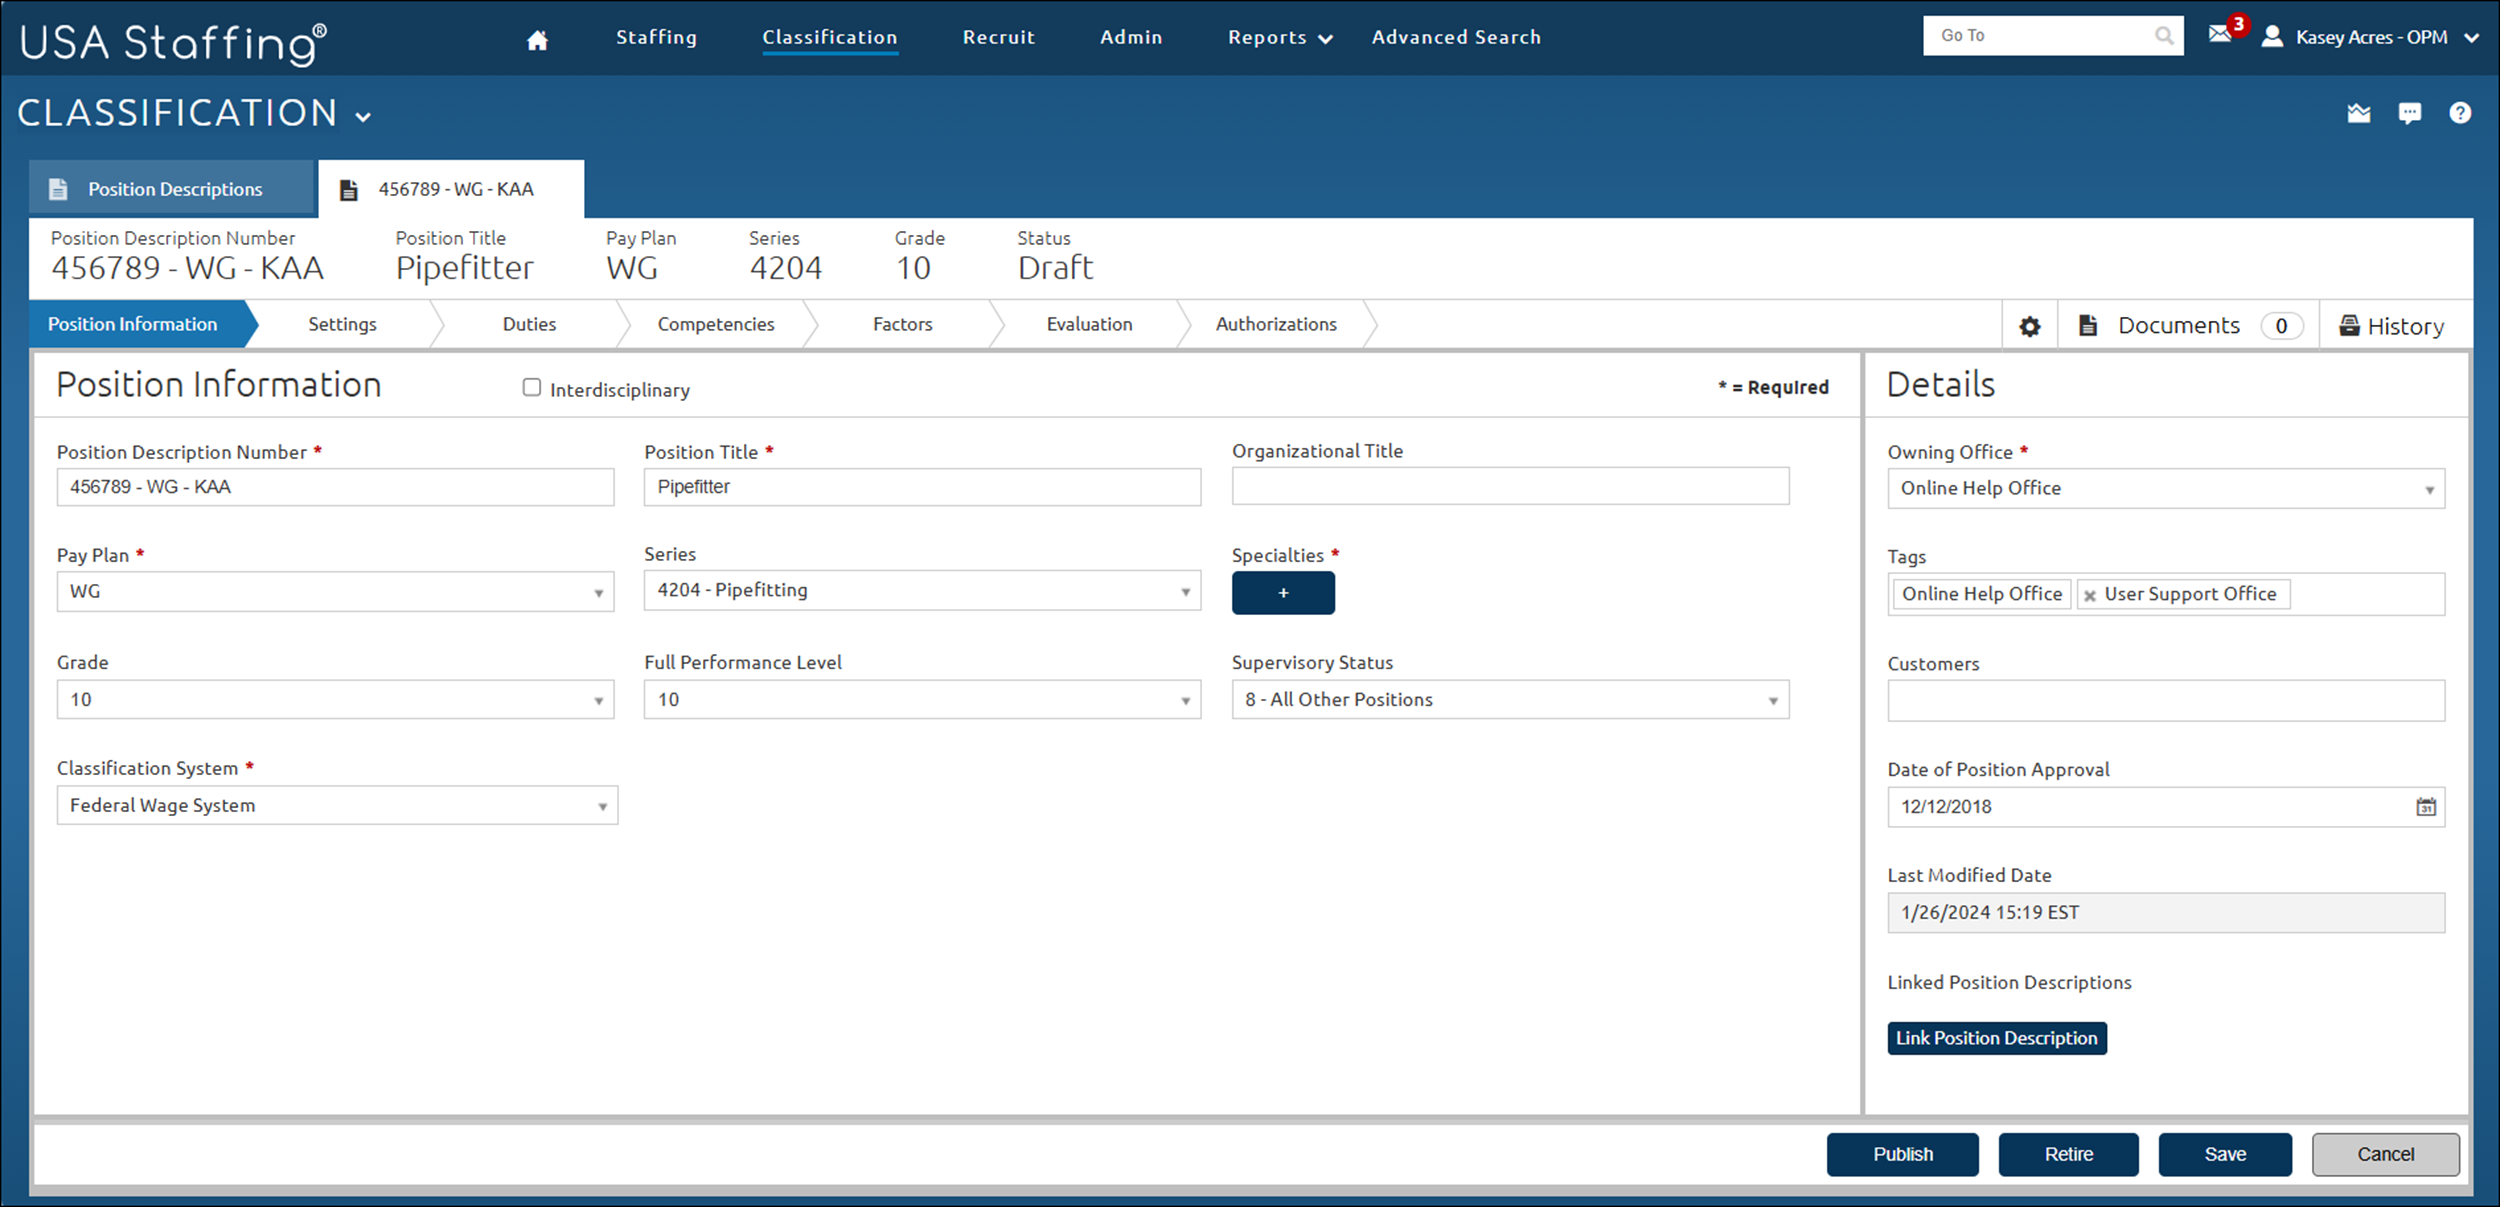Screen dimensions: 2500x1207
Task: Open Advanced Search
Action: point(1456,37)
